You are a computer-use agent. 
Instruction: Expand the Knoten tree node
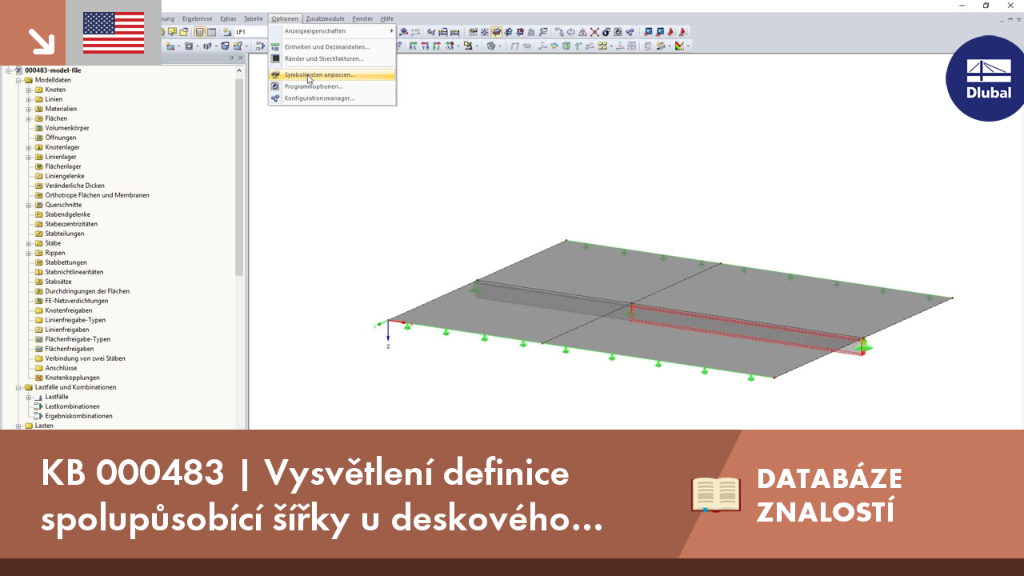click(x=29, y=89)
